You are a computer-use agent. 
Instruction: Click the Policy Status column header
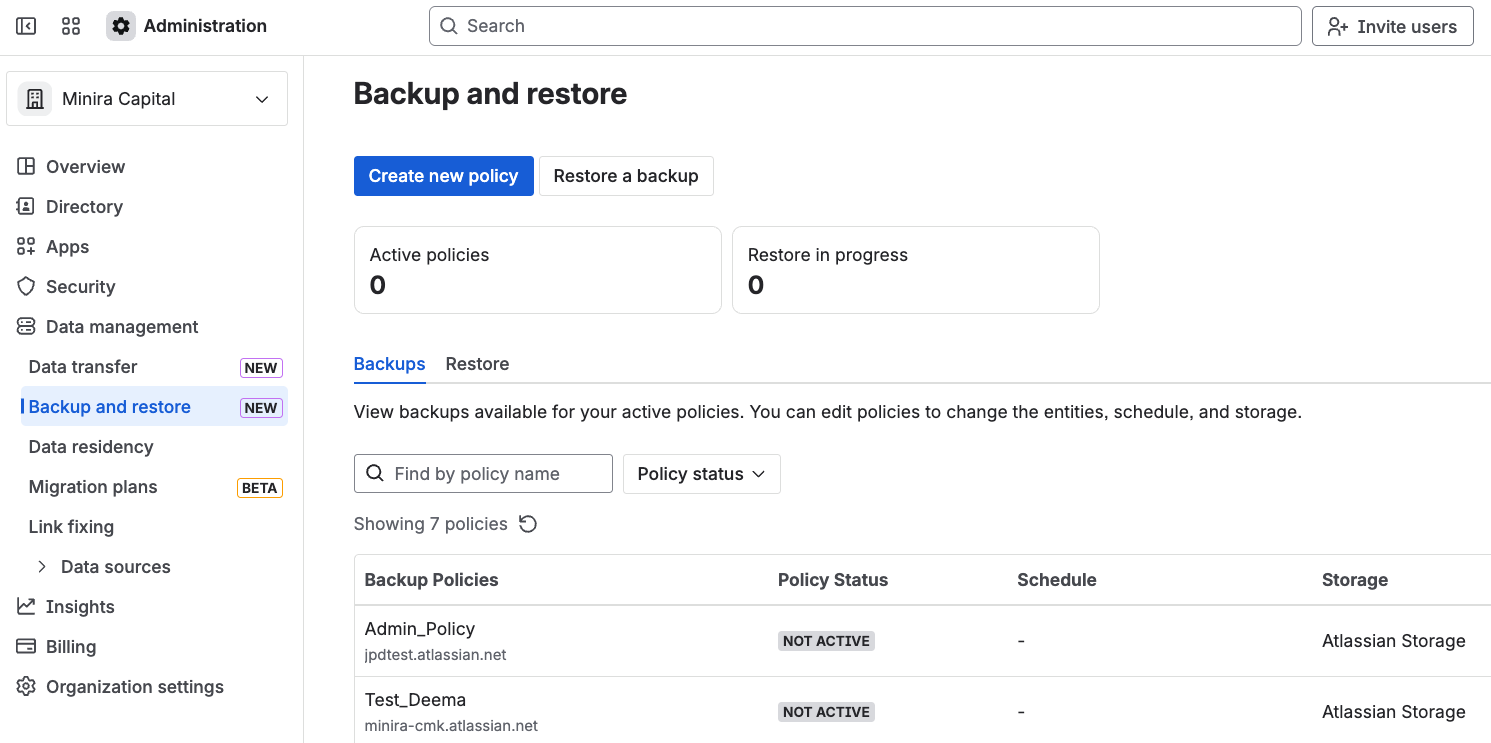click(833, 580)
